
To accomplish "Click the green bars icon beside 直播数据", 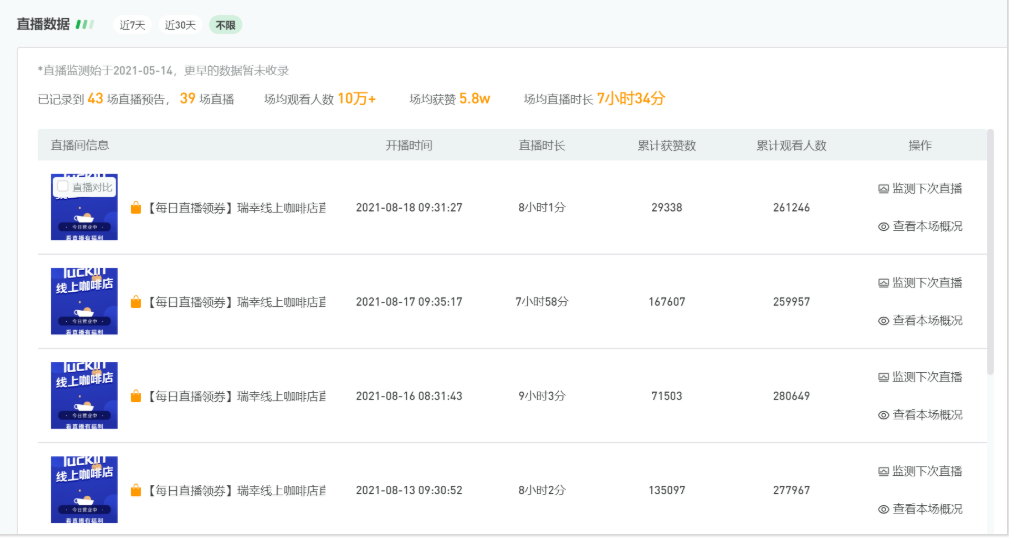I will click(x=85, y=24).
